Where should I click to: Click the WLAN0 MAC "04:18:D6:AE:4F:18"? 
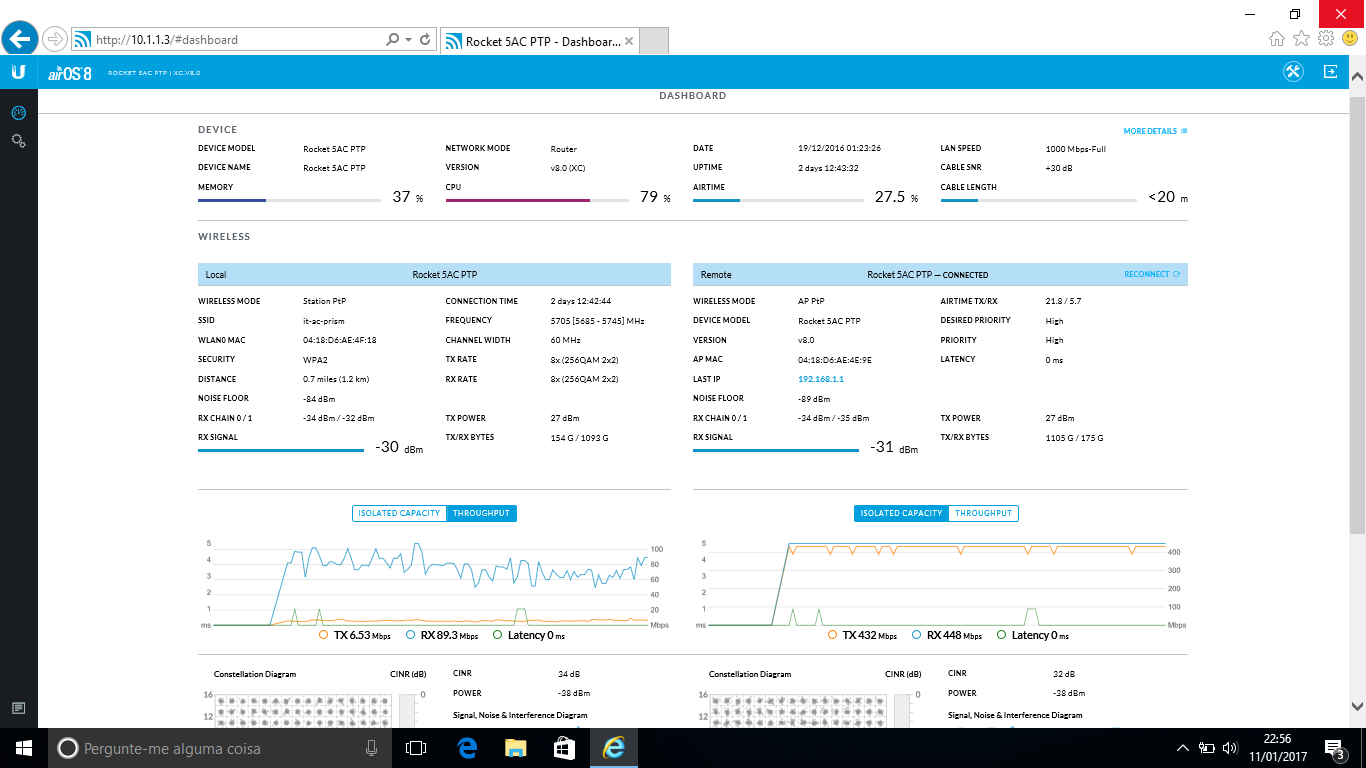coord(340,340)
